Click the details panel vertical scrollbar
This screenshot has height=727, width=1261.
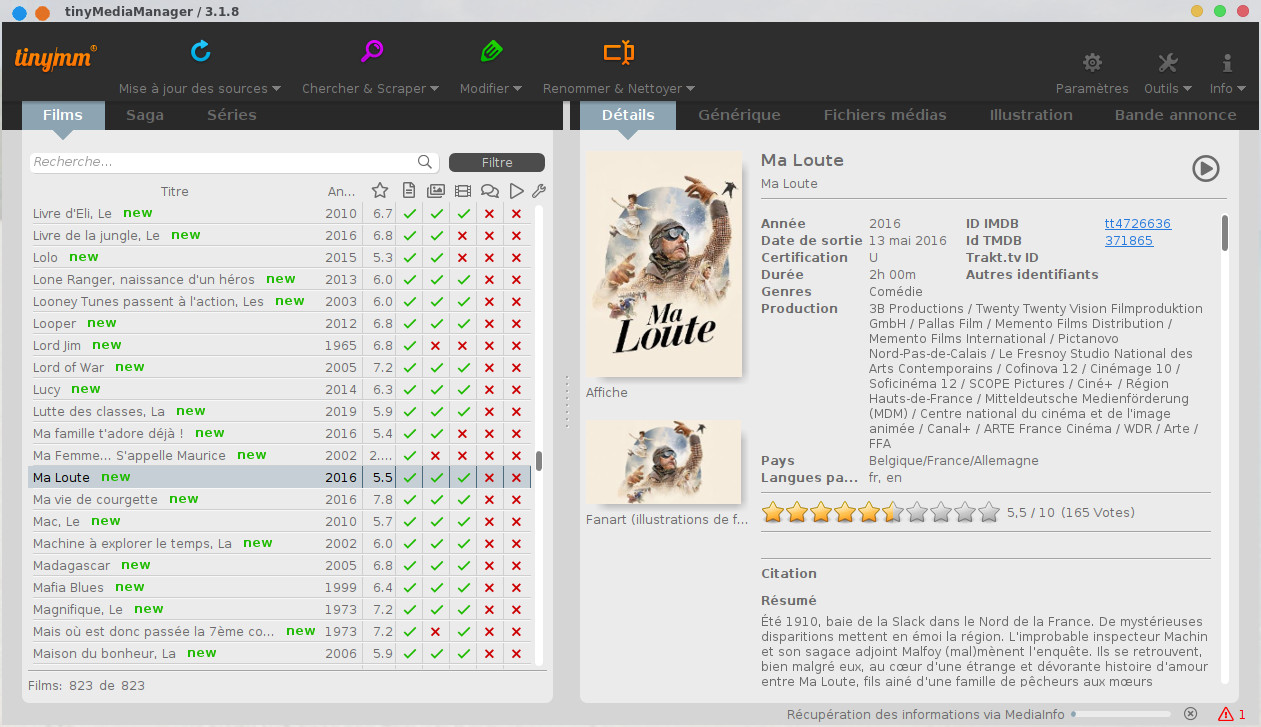pyautogui.click(x=1224, y=232)
